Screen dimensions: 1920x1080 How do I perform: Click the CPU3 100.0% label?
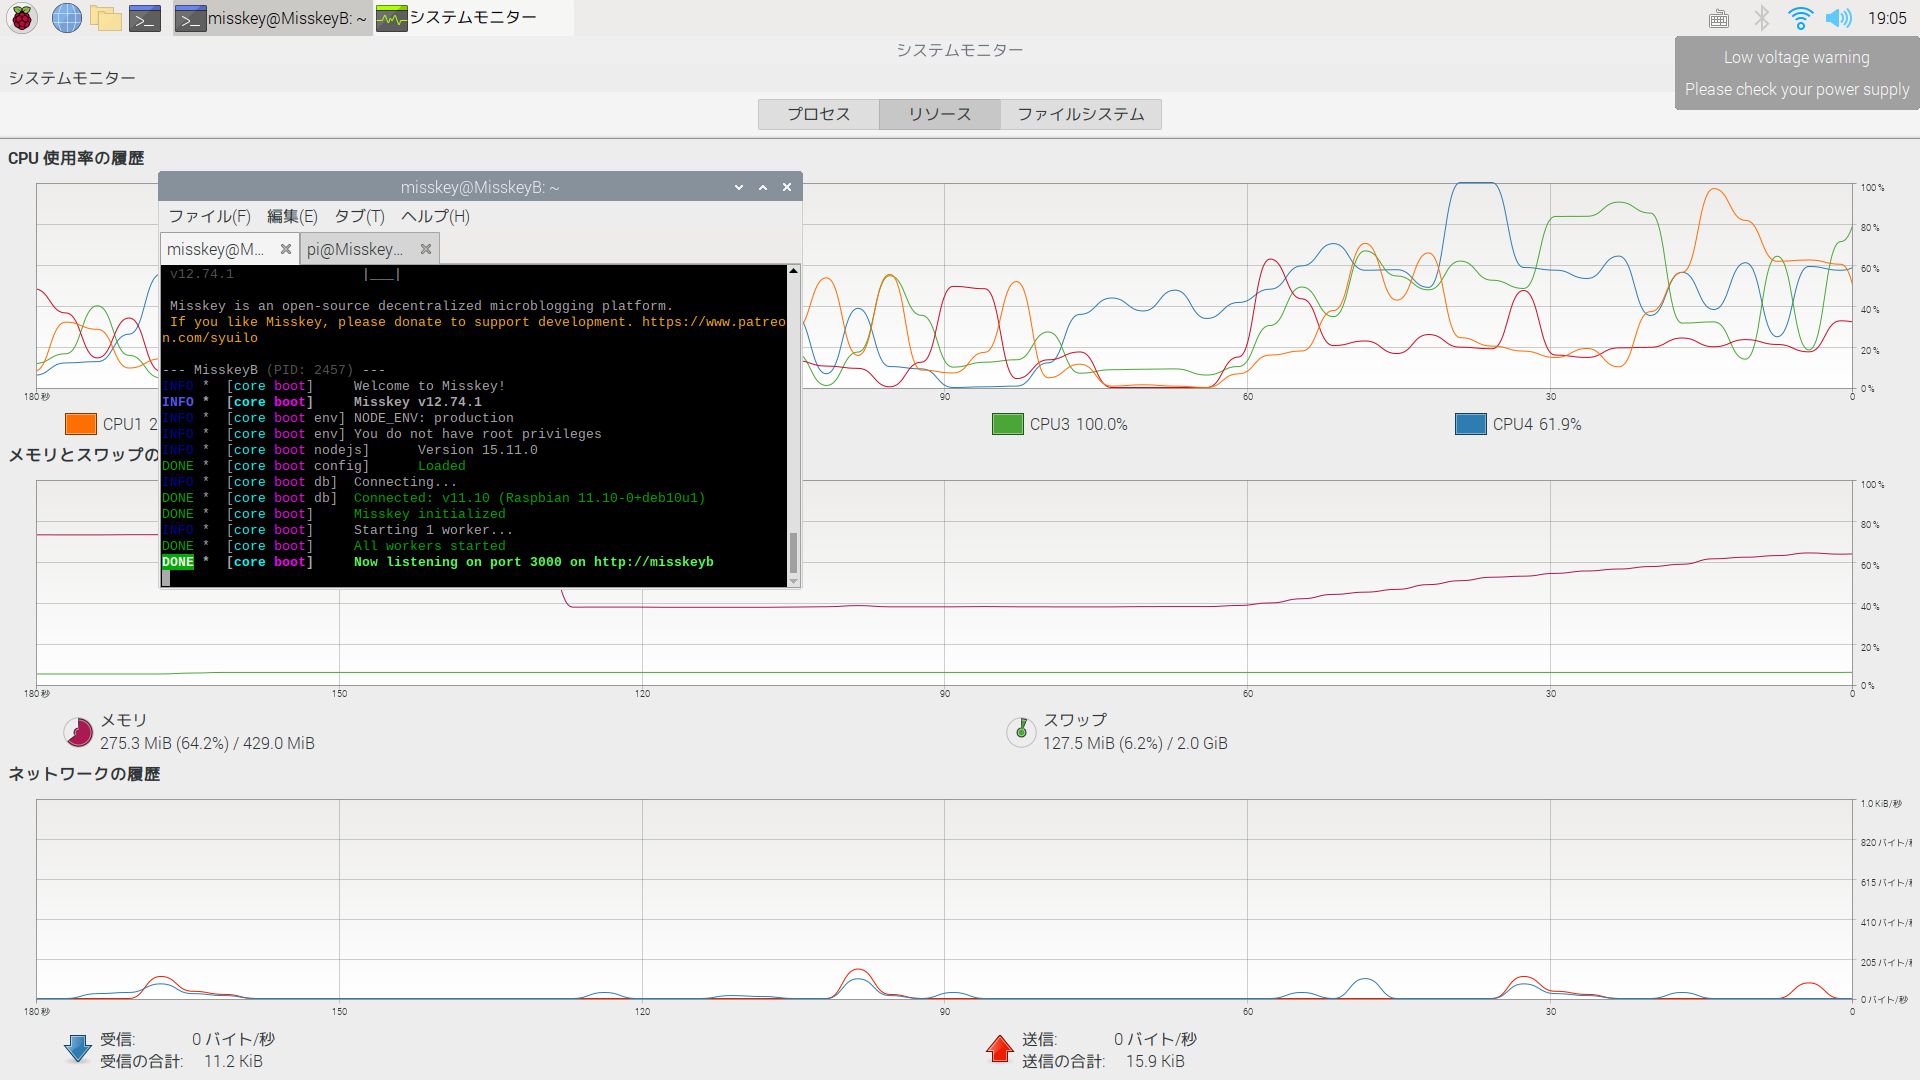click(x=1079, y=424)
